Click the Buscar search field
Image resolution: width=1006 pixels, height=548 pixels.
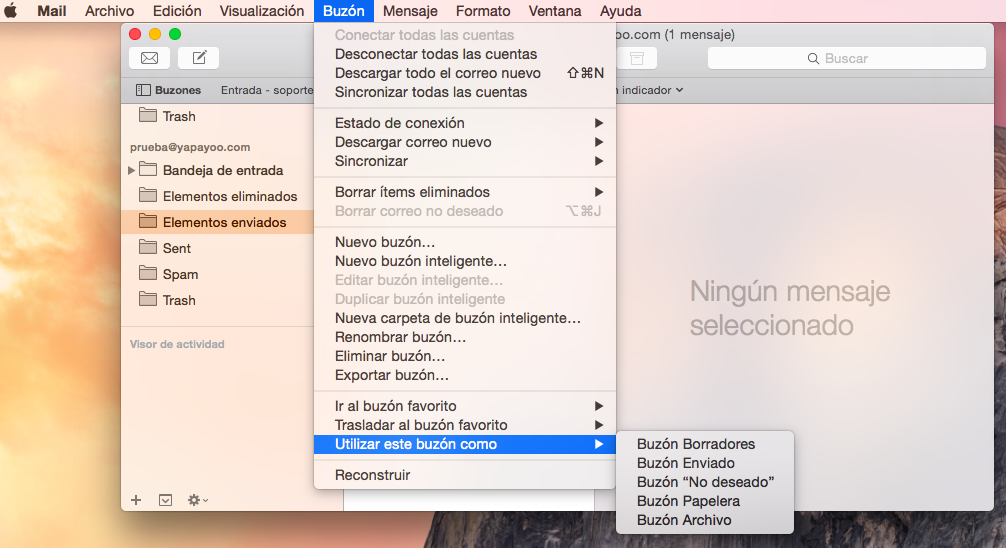pos(846,58)
